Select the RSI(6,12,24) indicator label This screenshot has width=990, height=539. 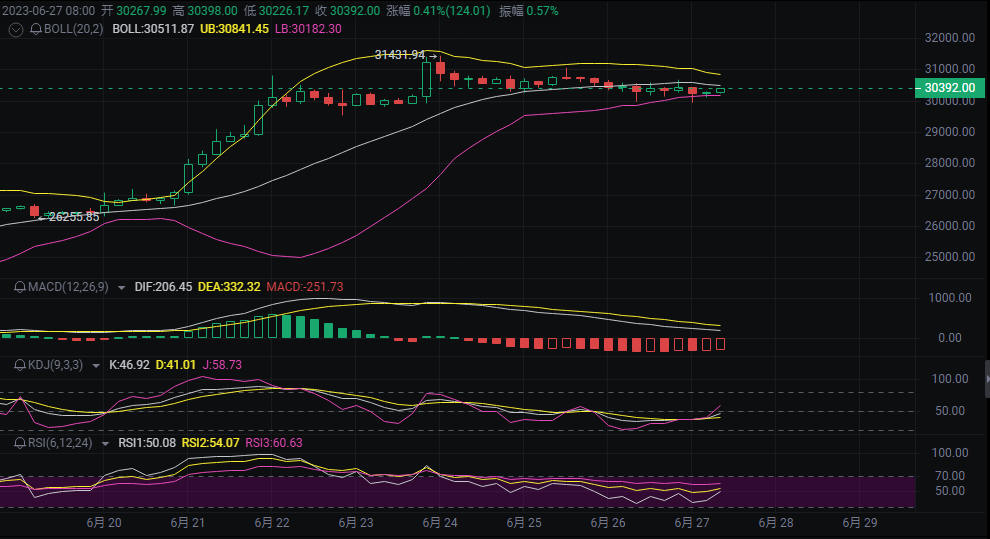60,443
